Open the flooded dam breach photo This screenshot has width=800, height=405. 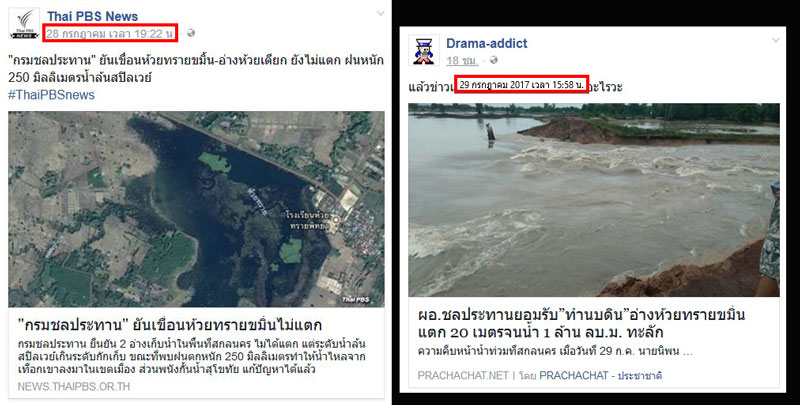click(594, 200)
